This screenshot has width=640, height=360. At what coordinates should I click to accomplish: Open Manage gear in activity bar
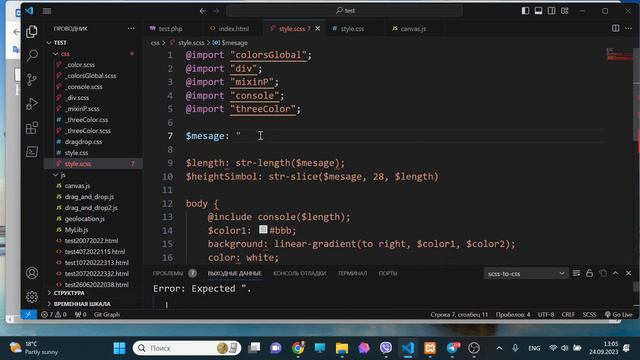(x=32, y=297)
